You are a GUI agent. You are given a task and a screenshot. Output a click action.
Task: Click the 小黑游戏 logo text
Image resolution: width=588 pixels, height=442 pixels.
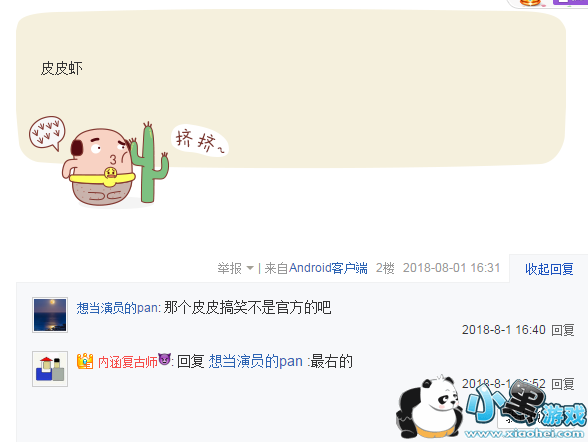[526, 405]
